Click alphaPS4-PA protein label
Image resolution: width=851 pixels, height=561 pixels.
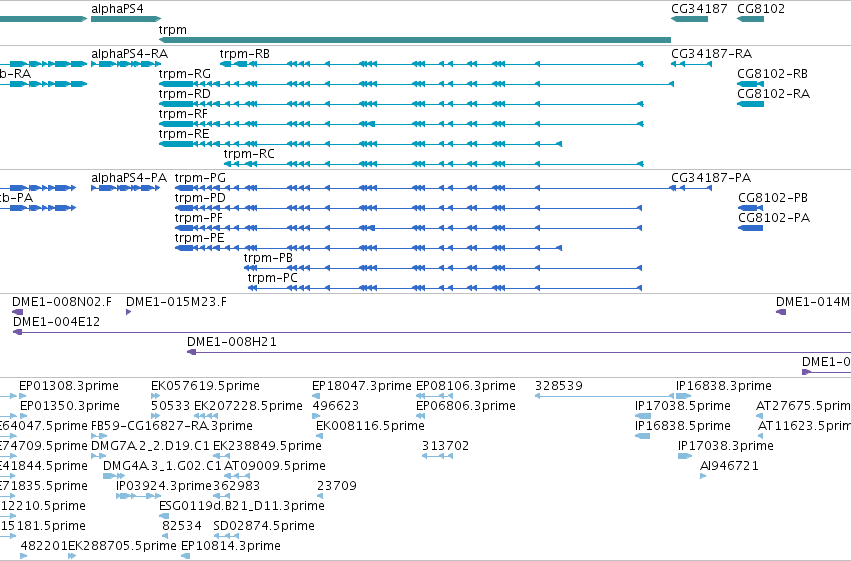pos(129,178)
